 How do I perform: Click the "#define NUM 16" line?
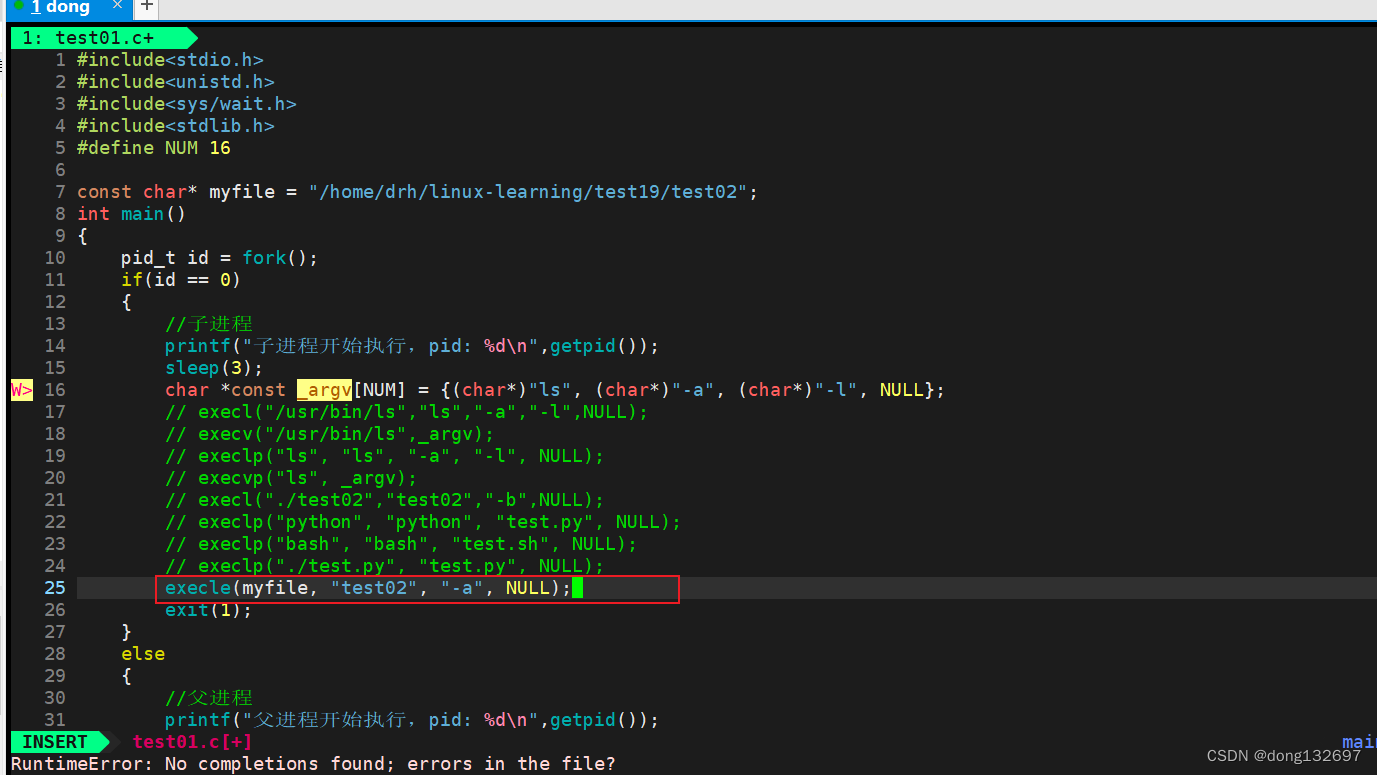tap(154, 148)
